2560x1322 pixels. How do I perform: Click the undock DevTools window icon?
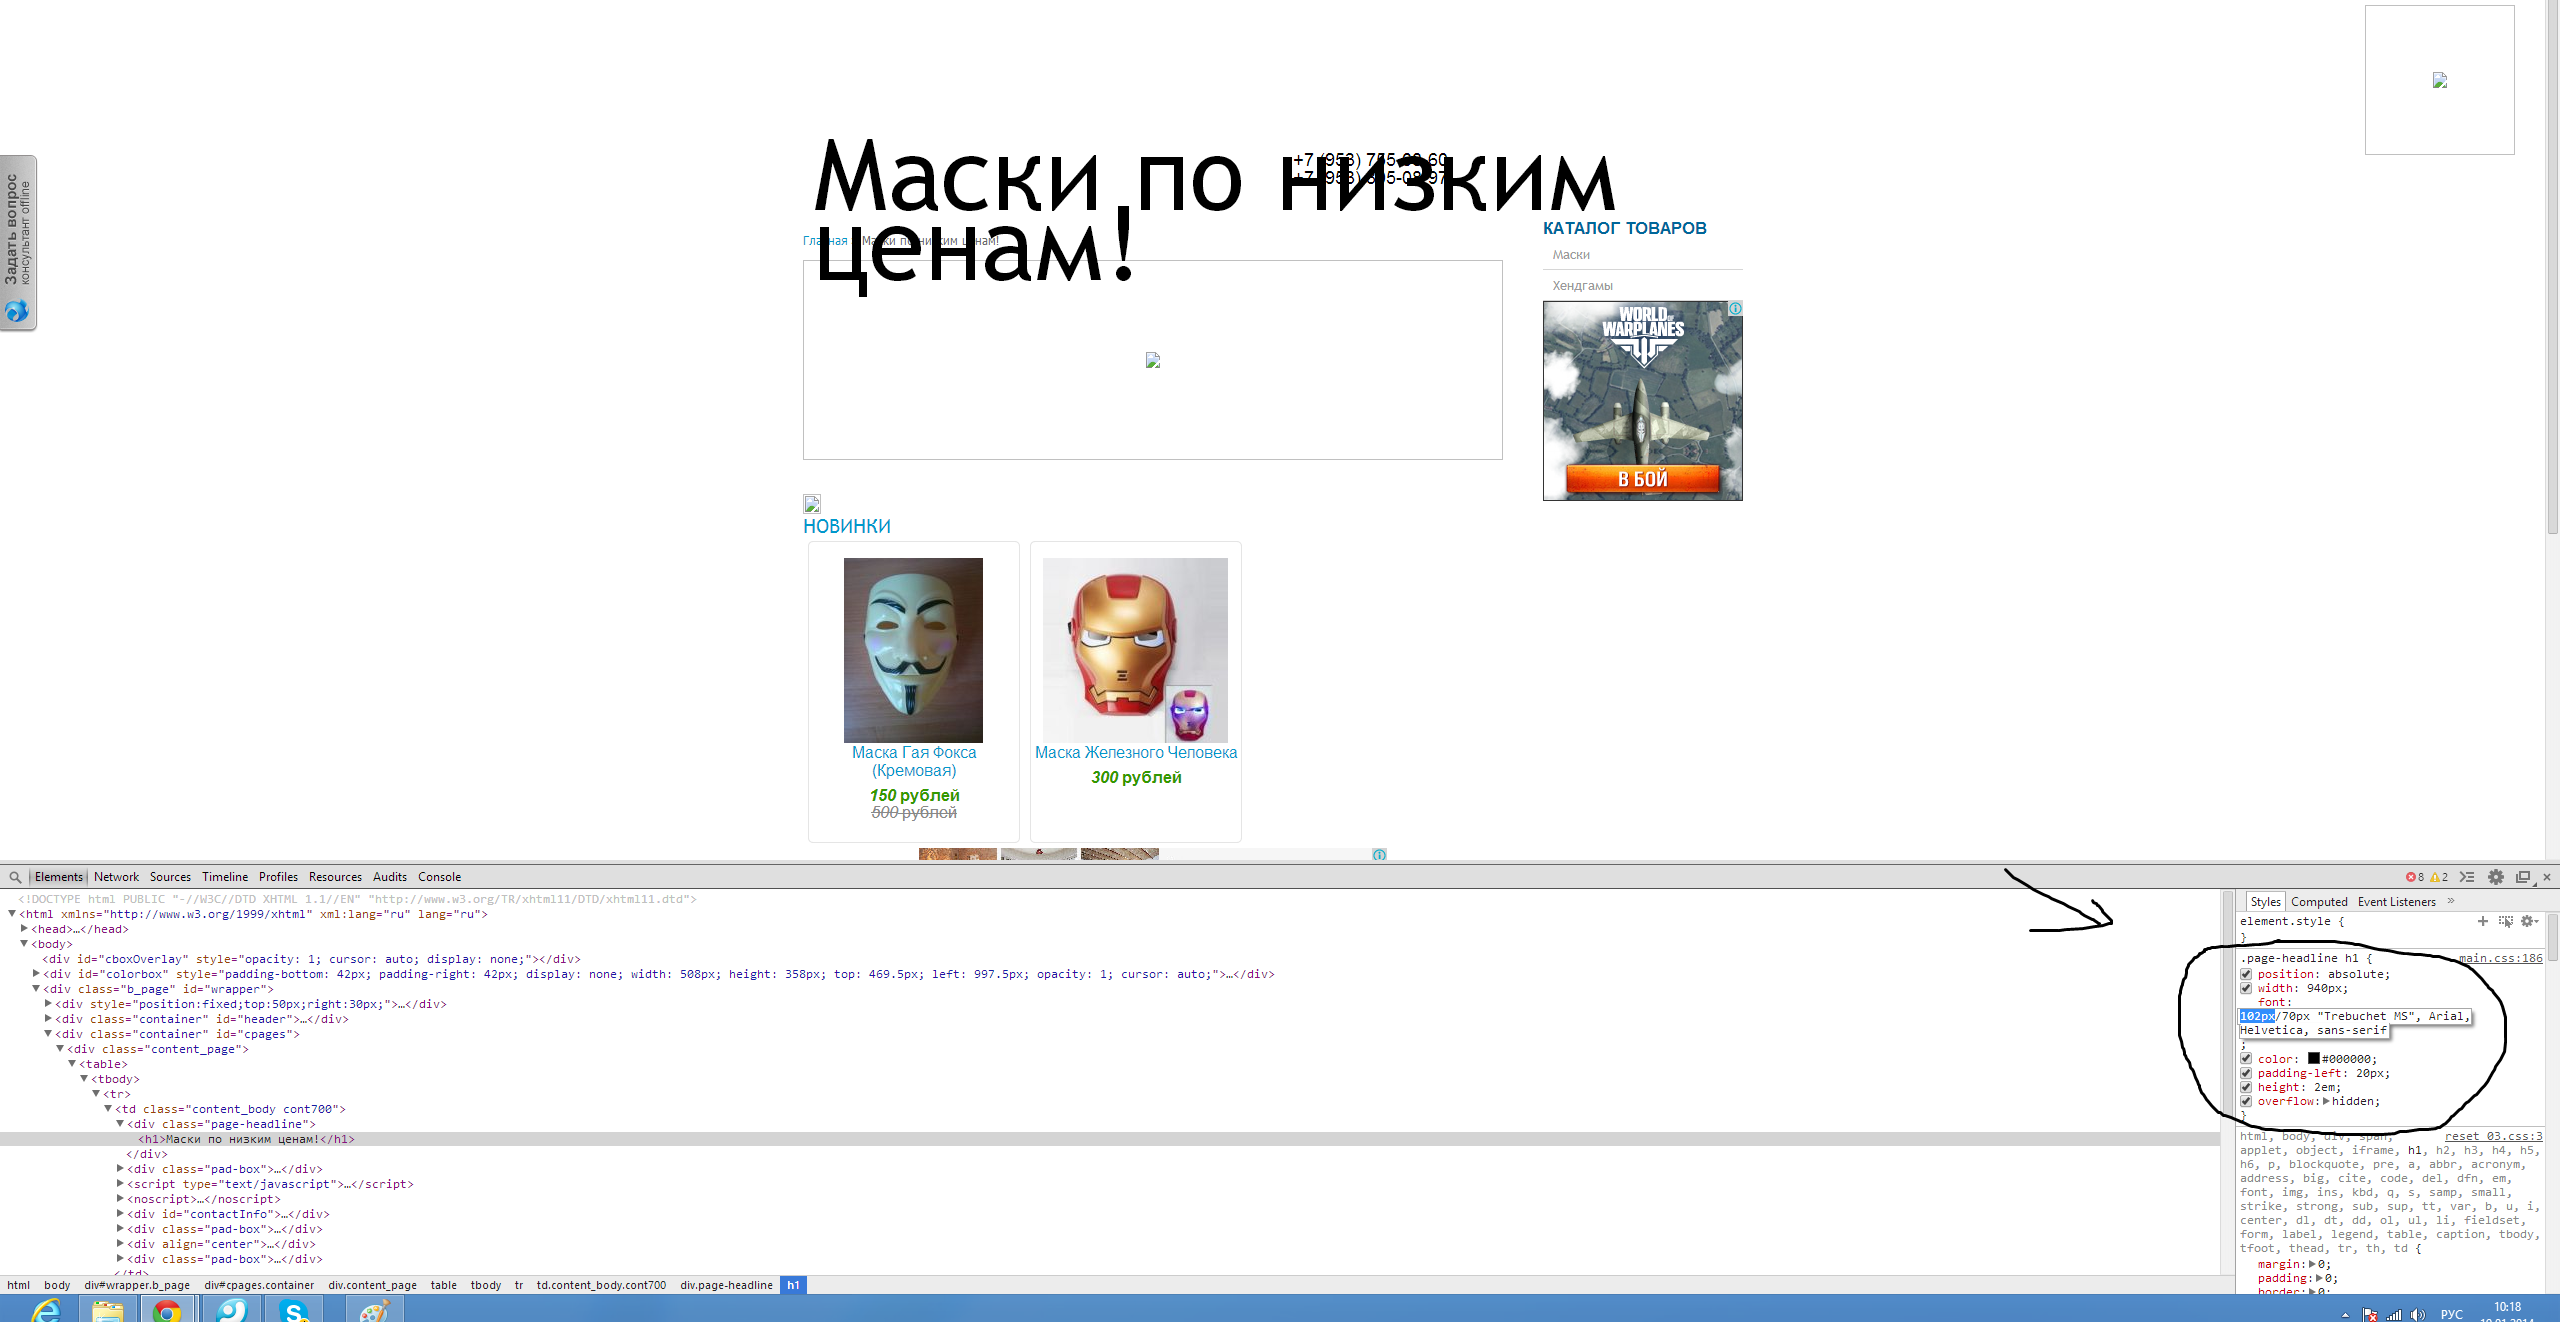click(2523, 877)
